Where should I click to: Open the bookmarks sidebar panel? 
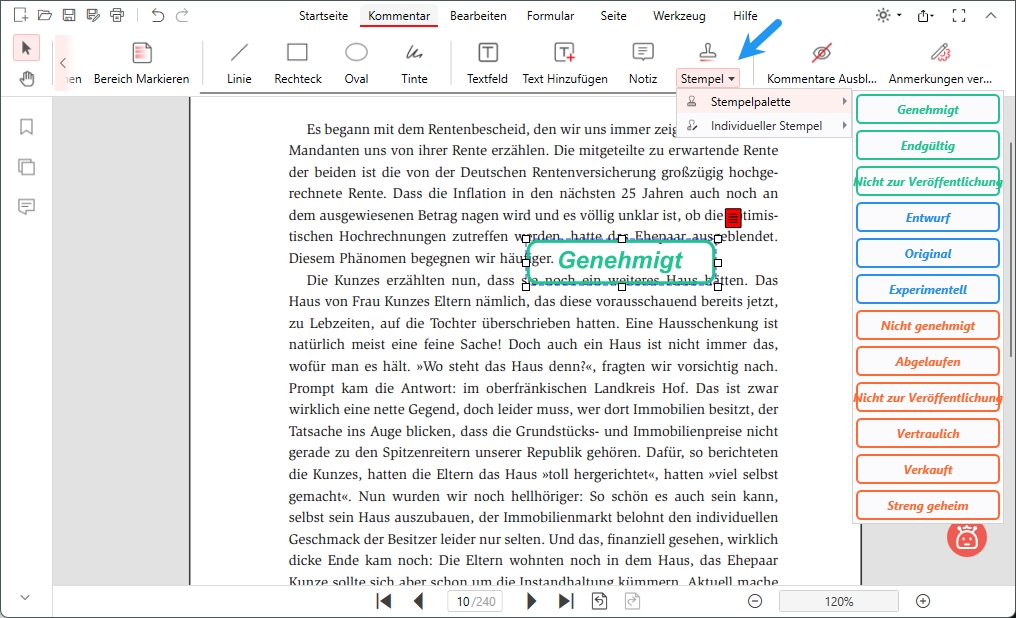(x=27, y=126)
